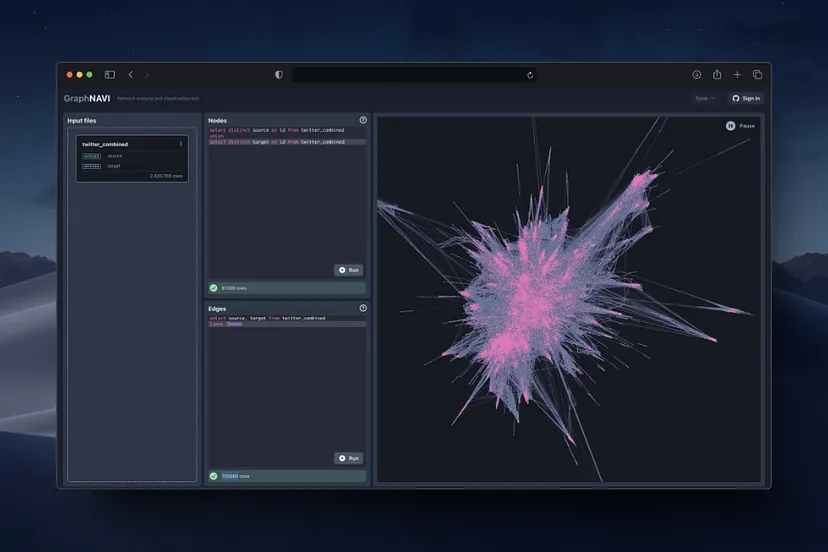
Task: Go back using browser back arrow
Action: click(x=130, y=75)
